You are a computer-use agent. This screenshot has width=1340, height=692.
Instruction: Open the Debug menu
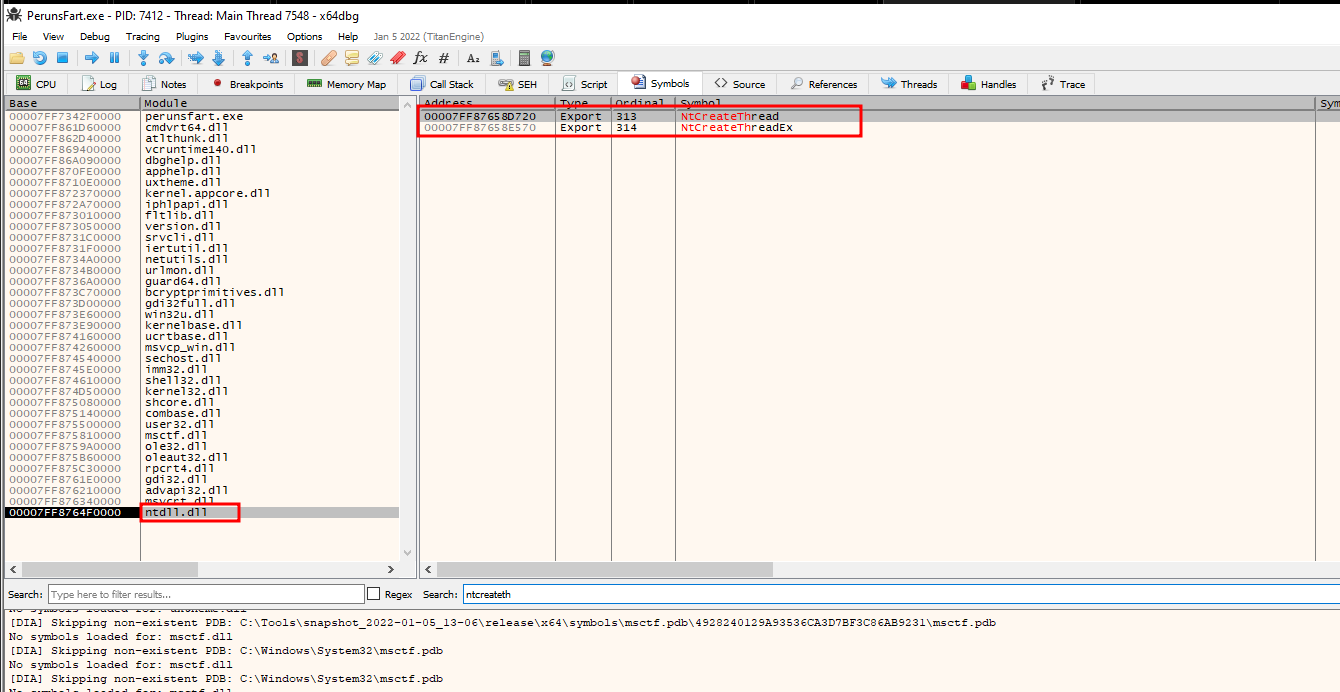95,36
